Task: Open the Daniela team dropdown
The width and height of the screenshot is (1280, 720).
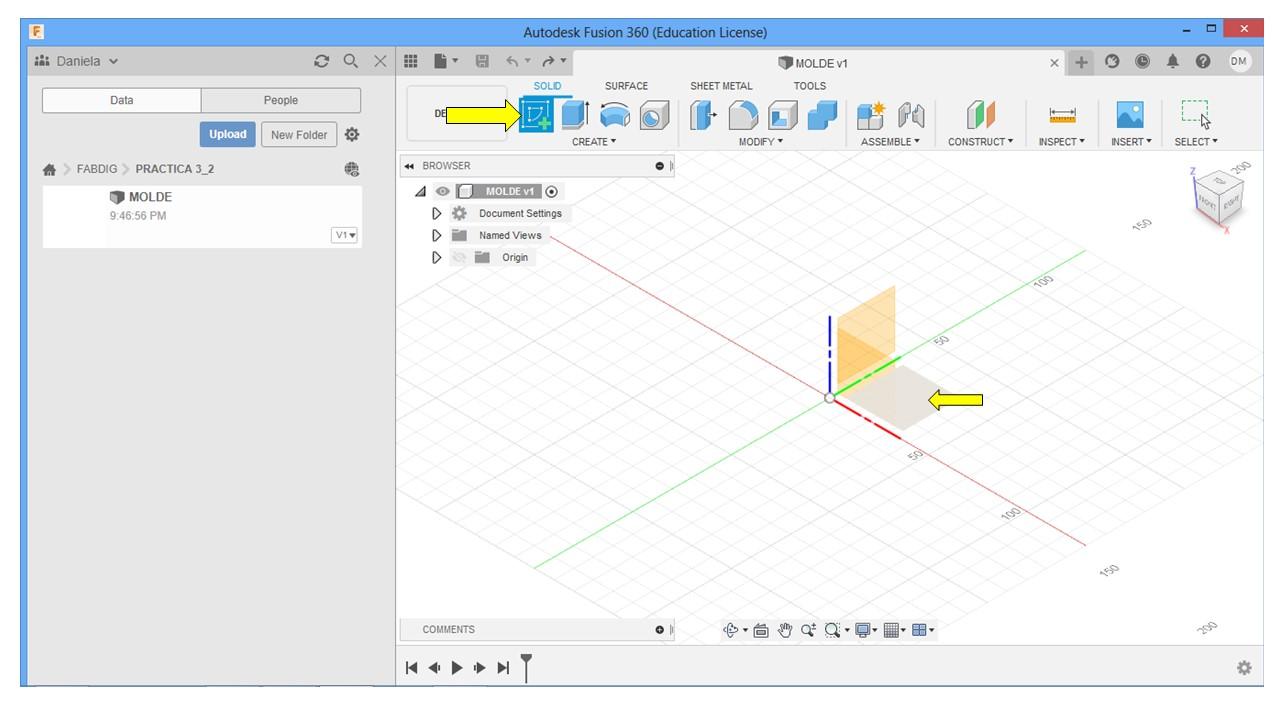Action: [76, 61]
